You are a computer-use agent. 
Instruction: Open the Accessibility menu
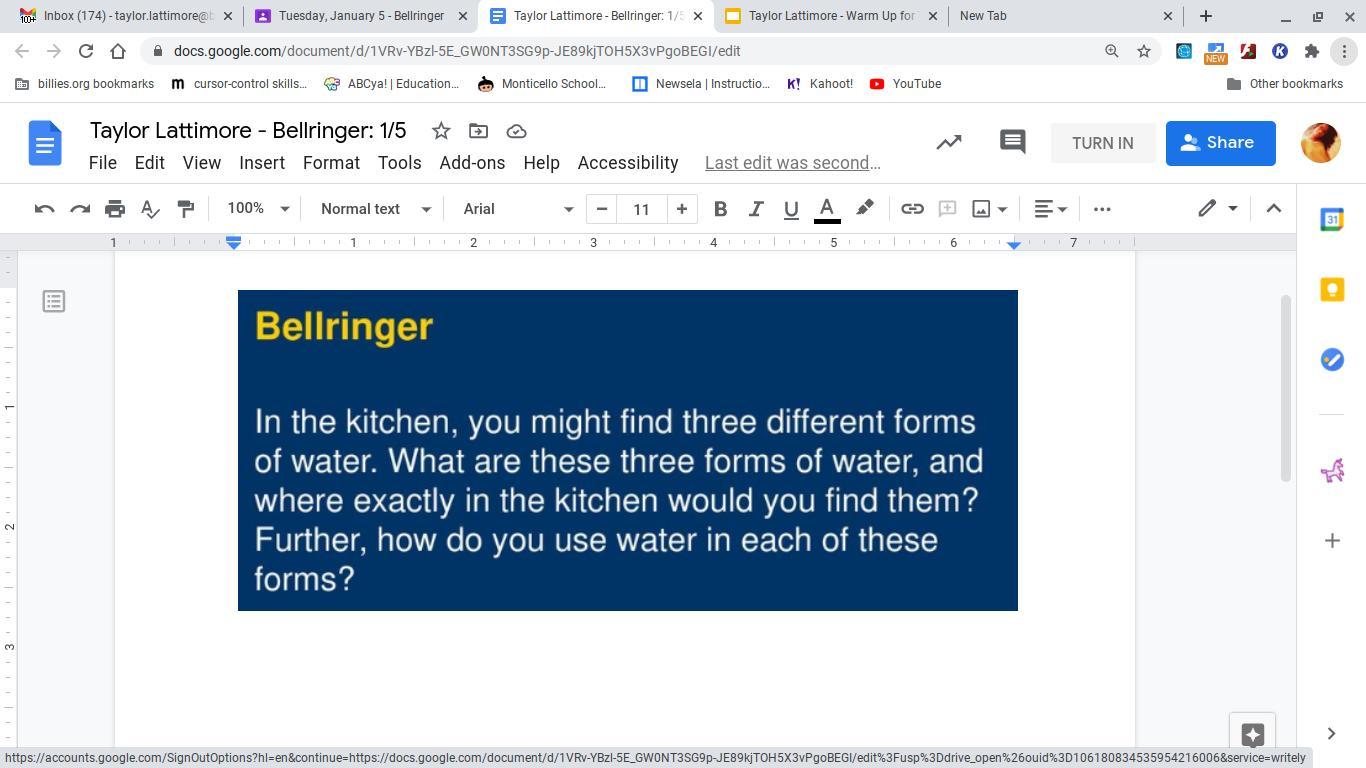pyautogui.click(x=628, y=163)
